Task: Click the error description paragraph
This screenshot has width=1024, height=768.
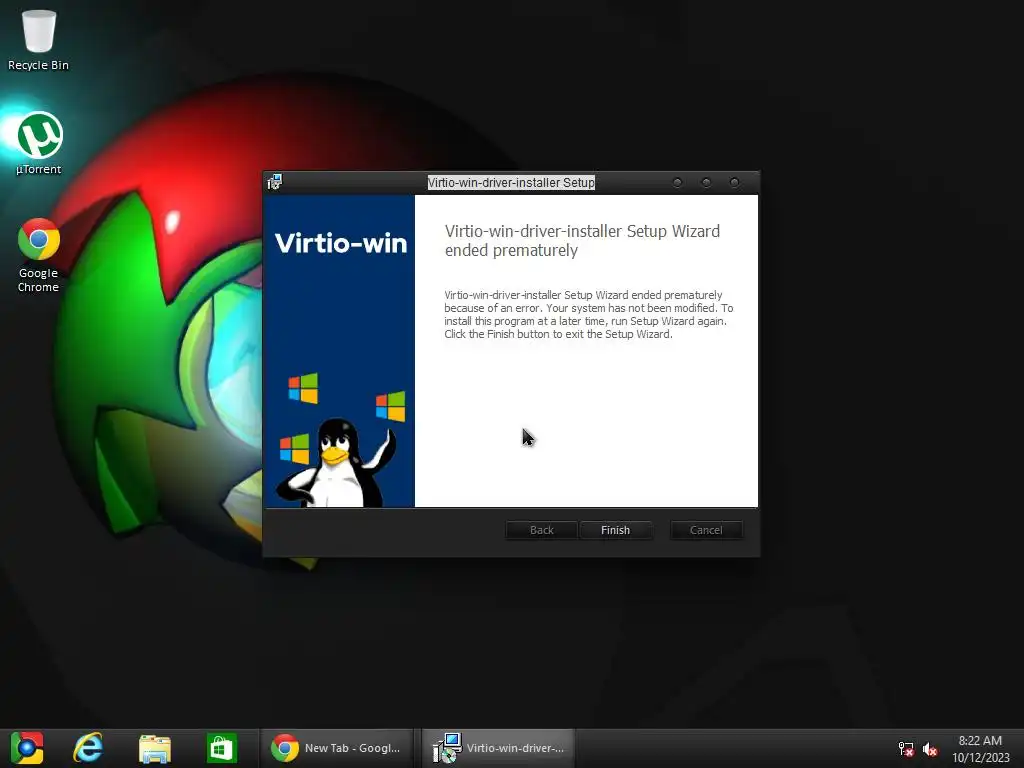Action: coord(588,315)
